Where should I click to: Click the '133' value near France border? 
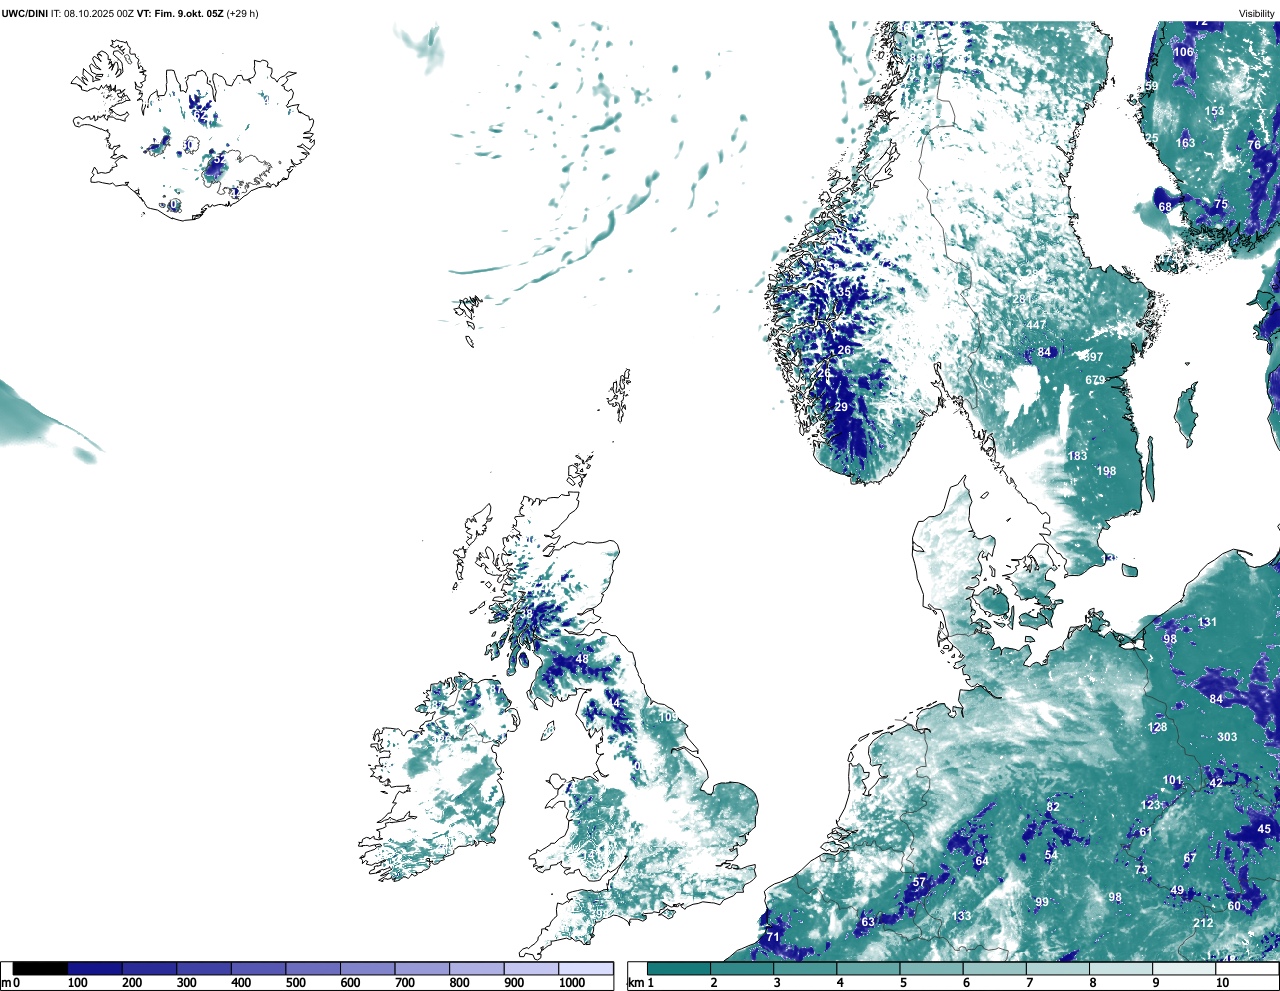point(962,916)
